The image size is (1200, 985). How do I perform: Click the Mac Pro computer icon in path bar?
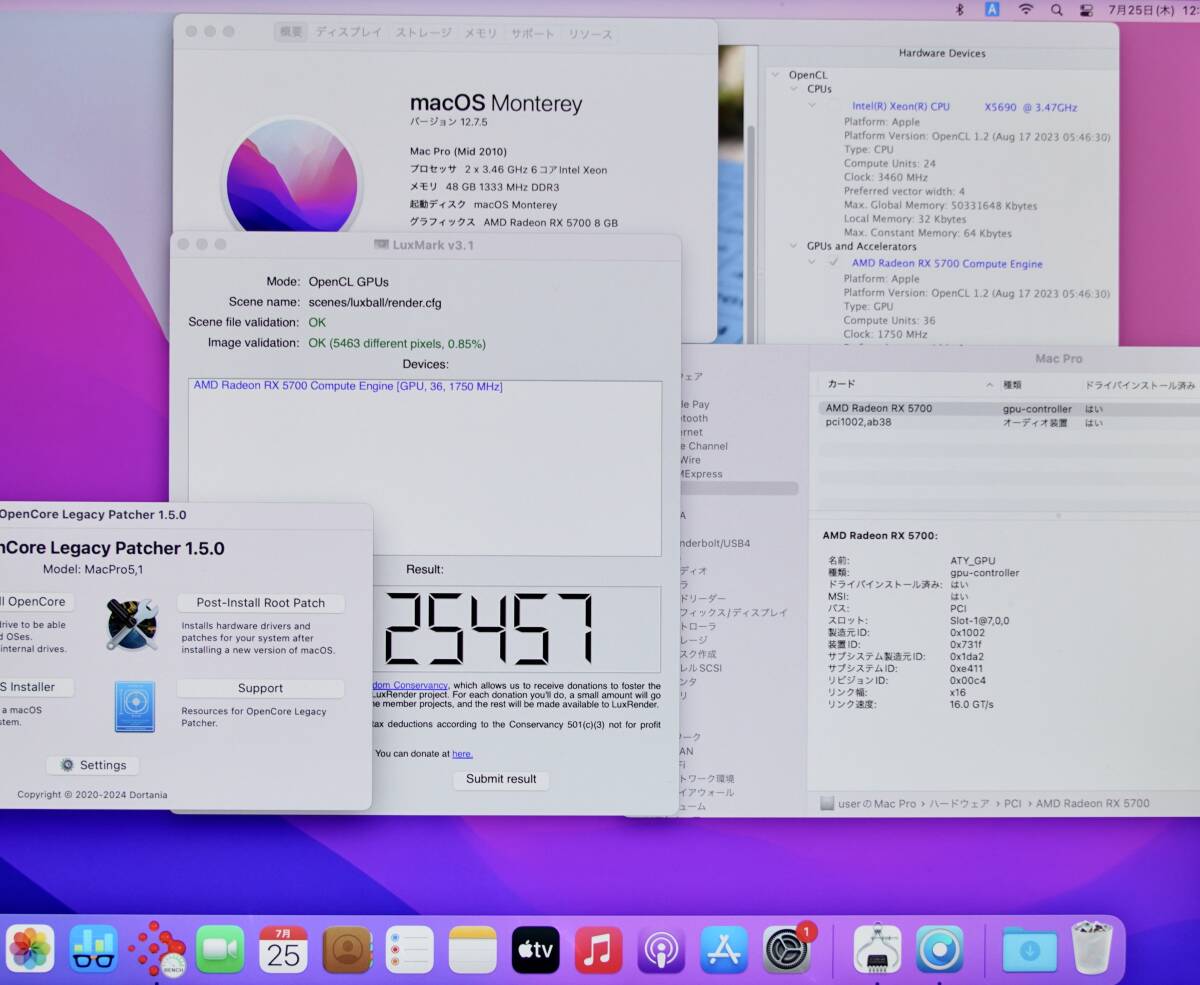point(827,803)
